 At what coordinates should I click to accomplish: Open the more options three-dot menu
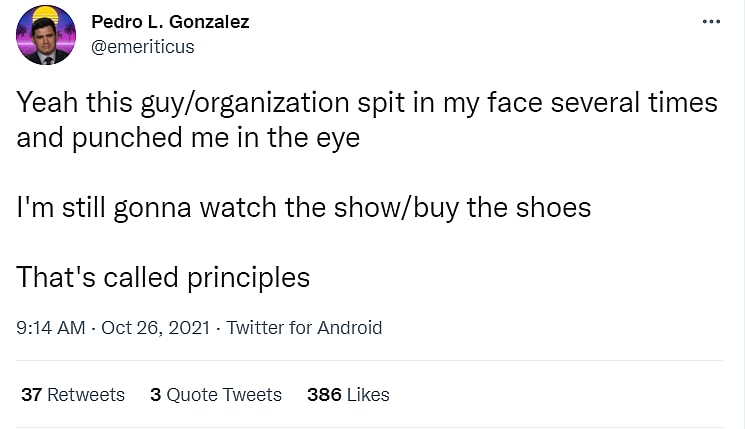(x=712, y=22)
